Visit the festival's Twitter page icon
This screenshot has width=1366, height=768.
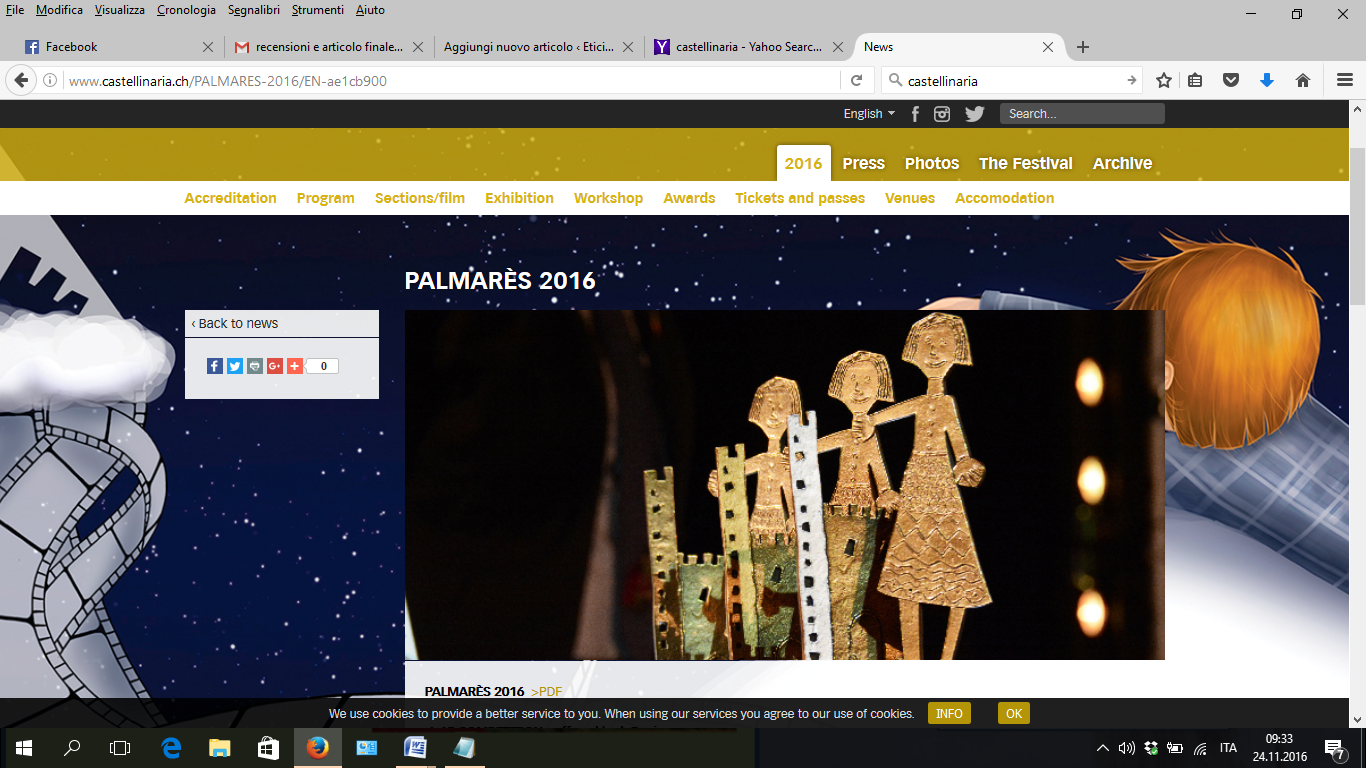[x=974, y=114]
